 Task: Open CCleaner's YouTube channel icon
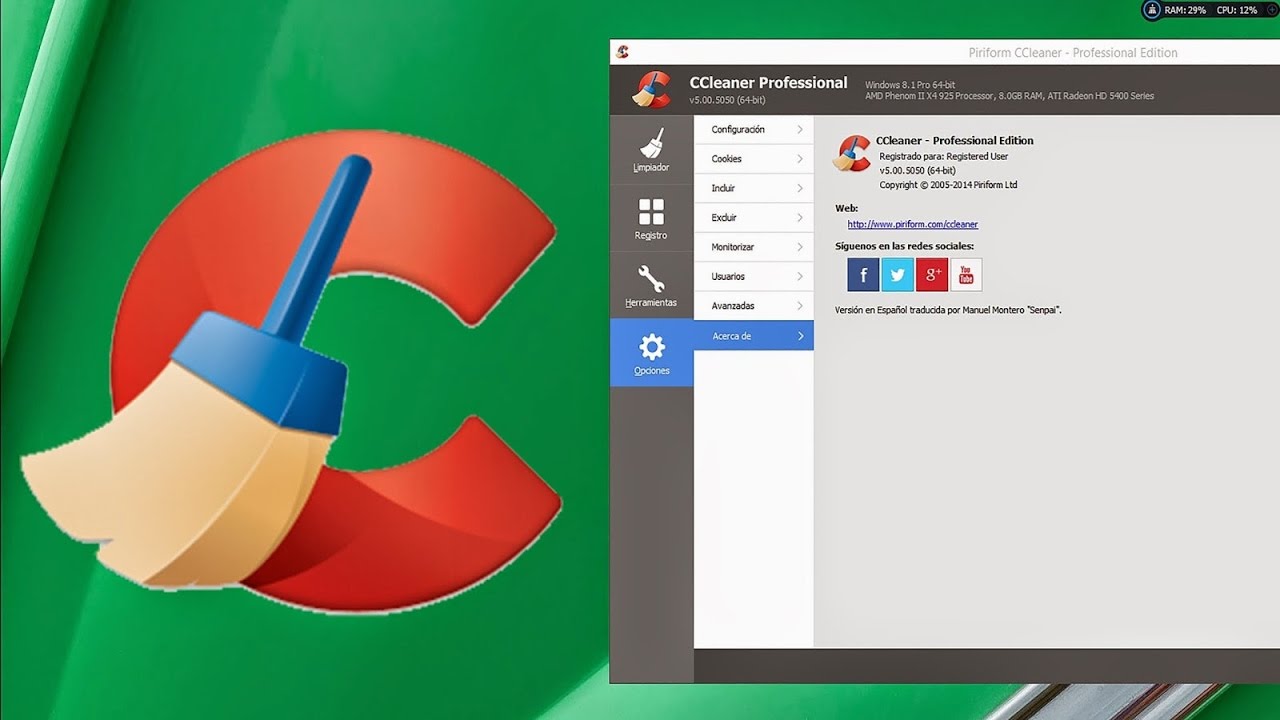pos(966,274)
